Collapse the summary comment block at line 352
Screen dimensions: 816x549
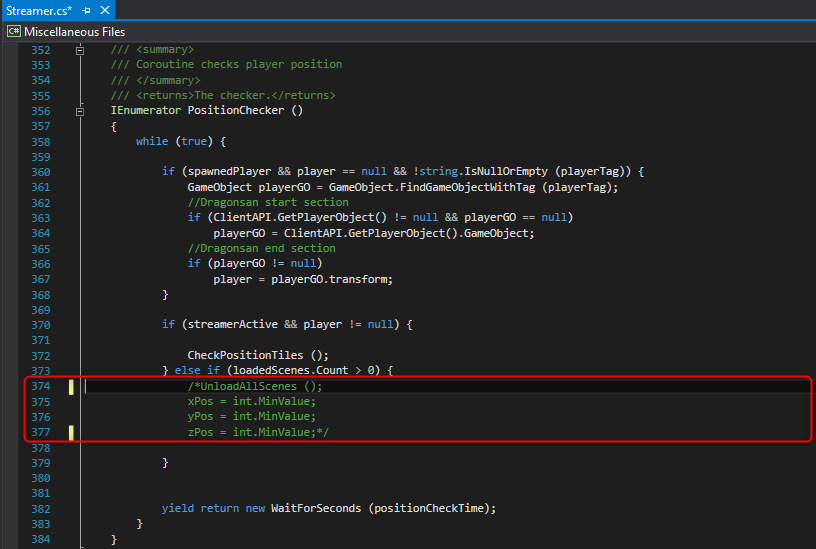click(x=80, y=49)
